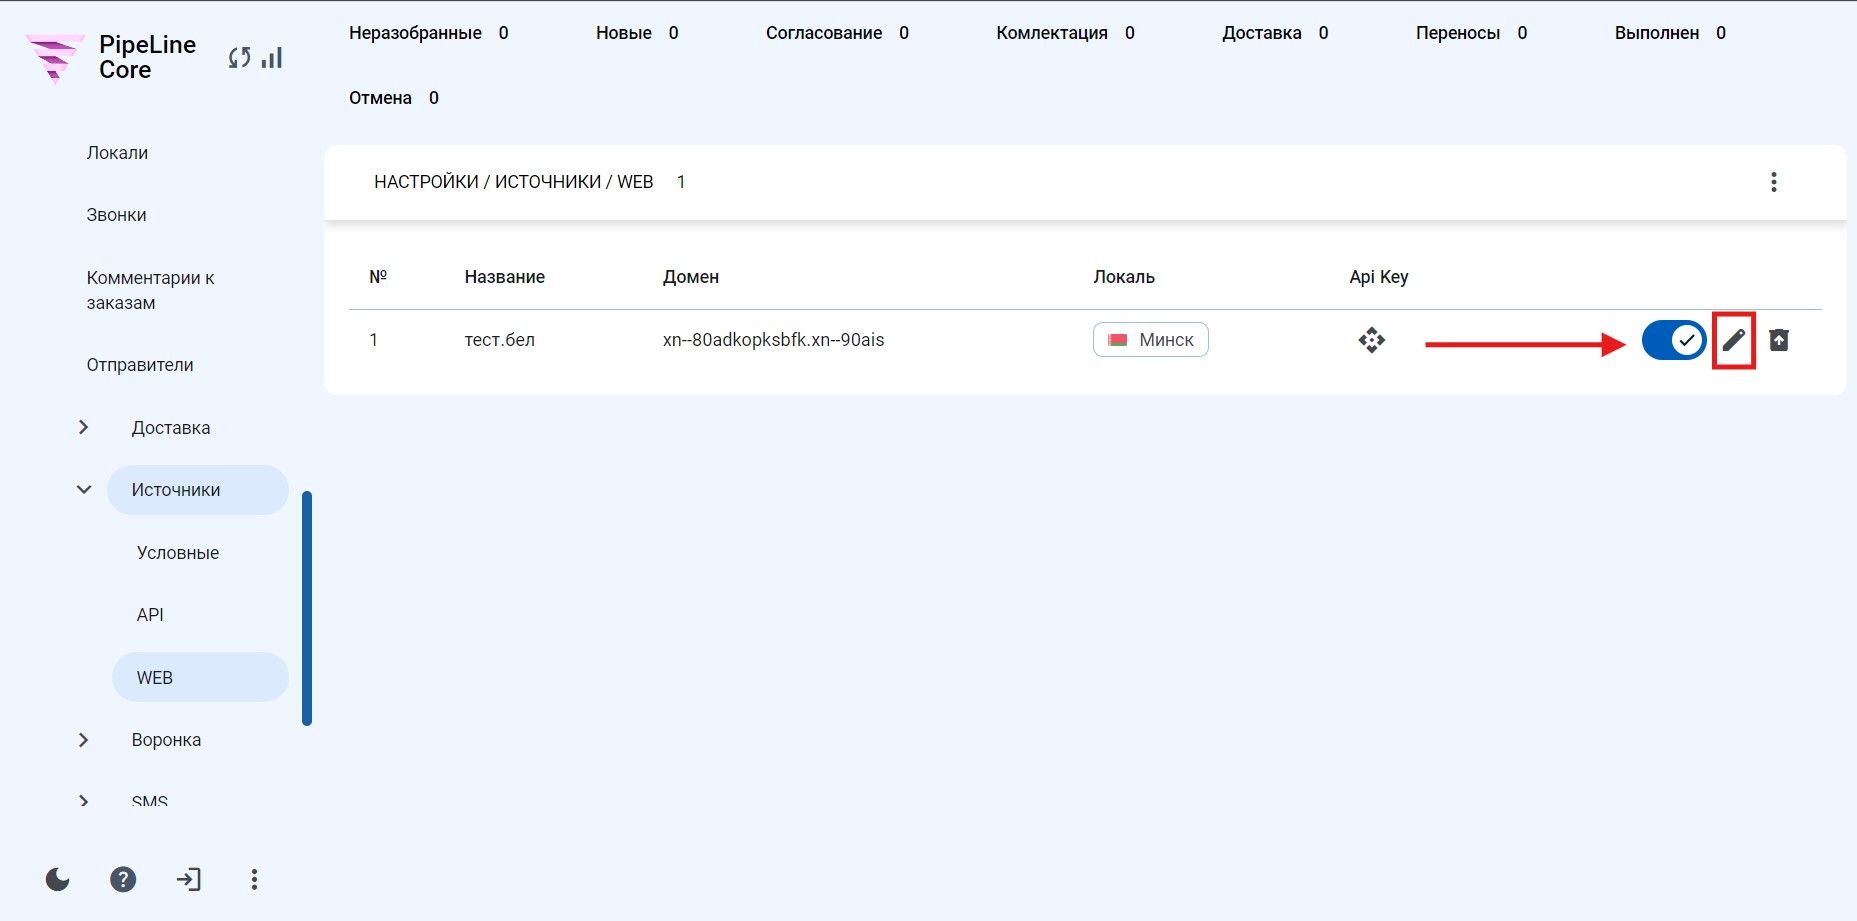Click the Api Key icon for тест.бел
Viewport: 1857px width, 921px height.
pyautogui.click(x=1371, y=340)
